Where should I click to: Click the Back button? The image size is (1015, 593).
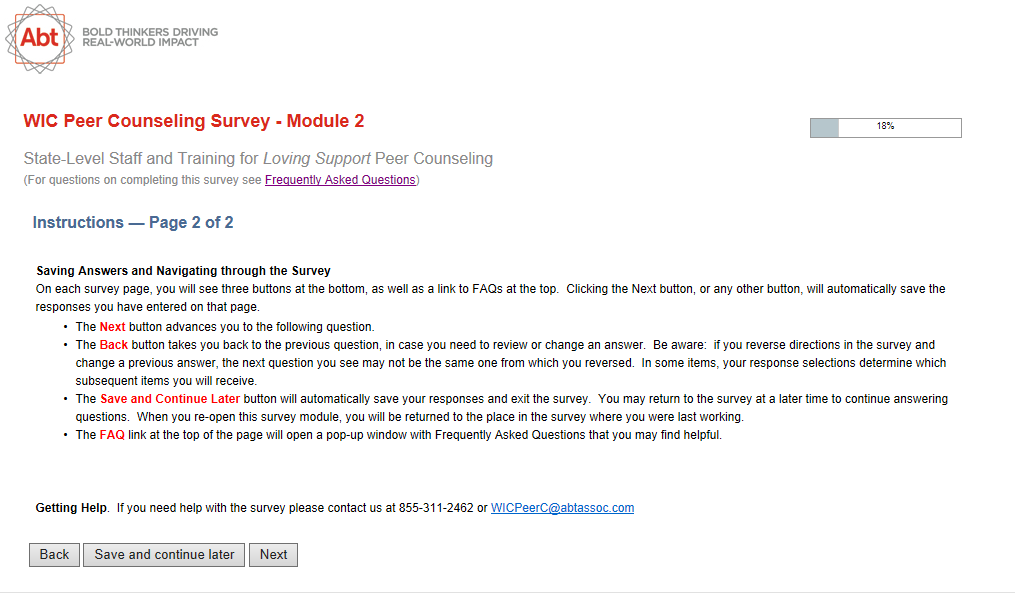click(x=54, y=555)
